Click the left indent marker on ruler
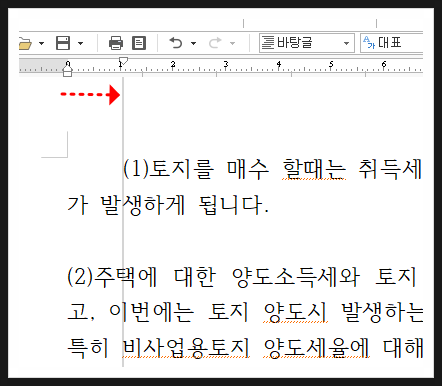 68,71
